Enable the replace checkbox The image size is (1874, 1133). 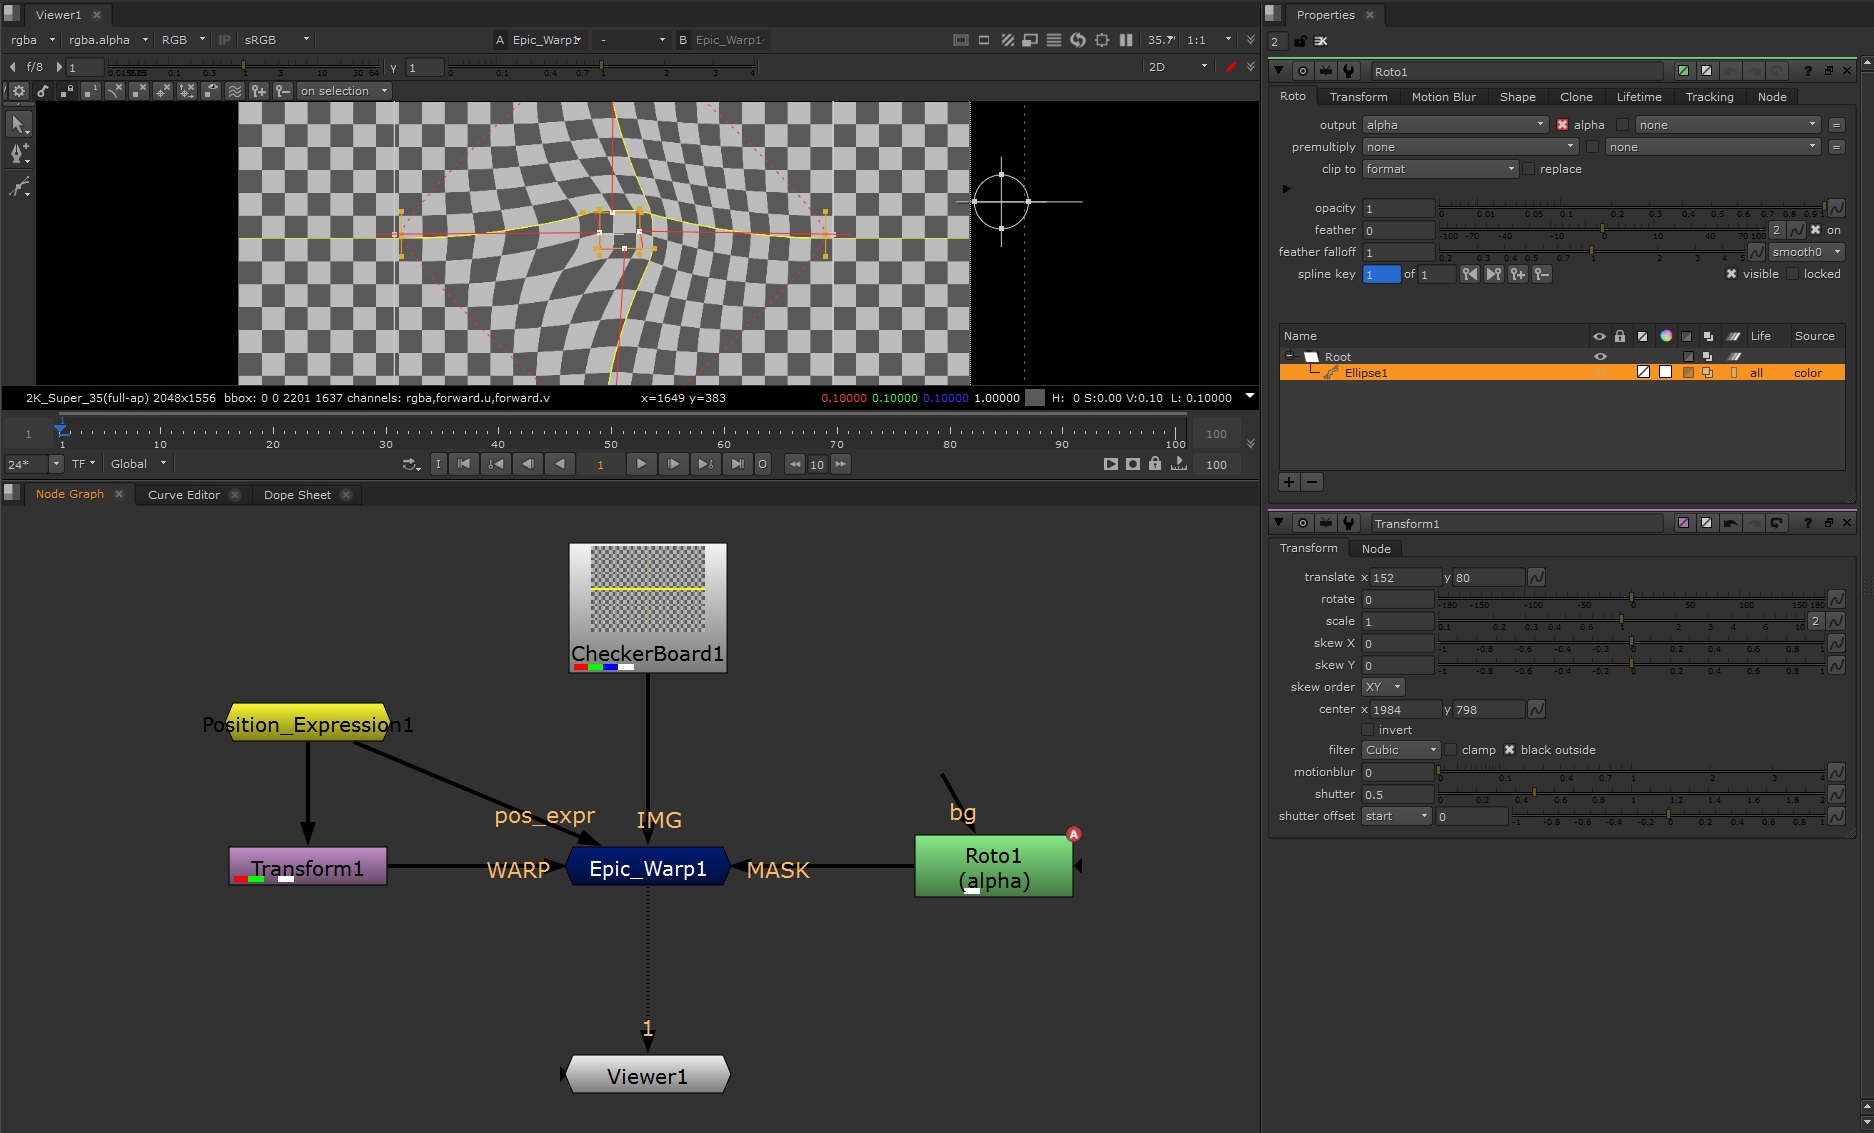pos(1529,169)
